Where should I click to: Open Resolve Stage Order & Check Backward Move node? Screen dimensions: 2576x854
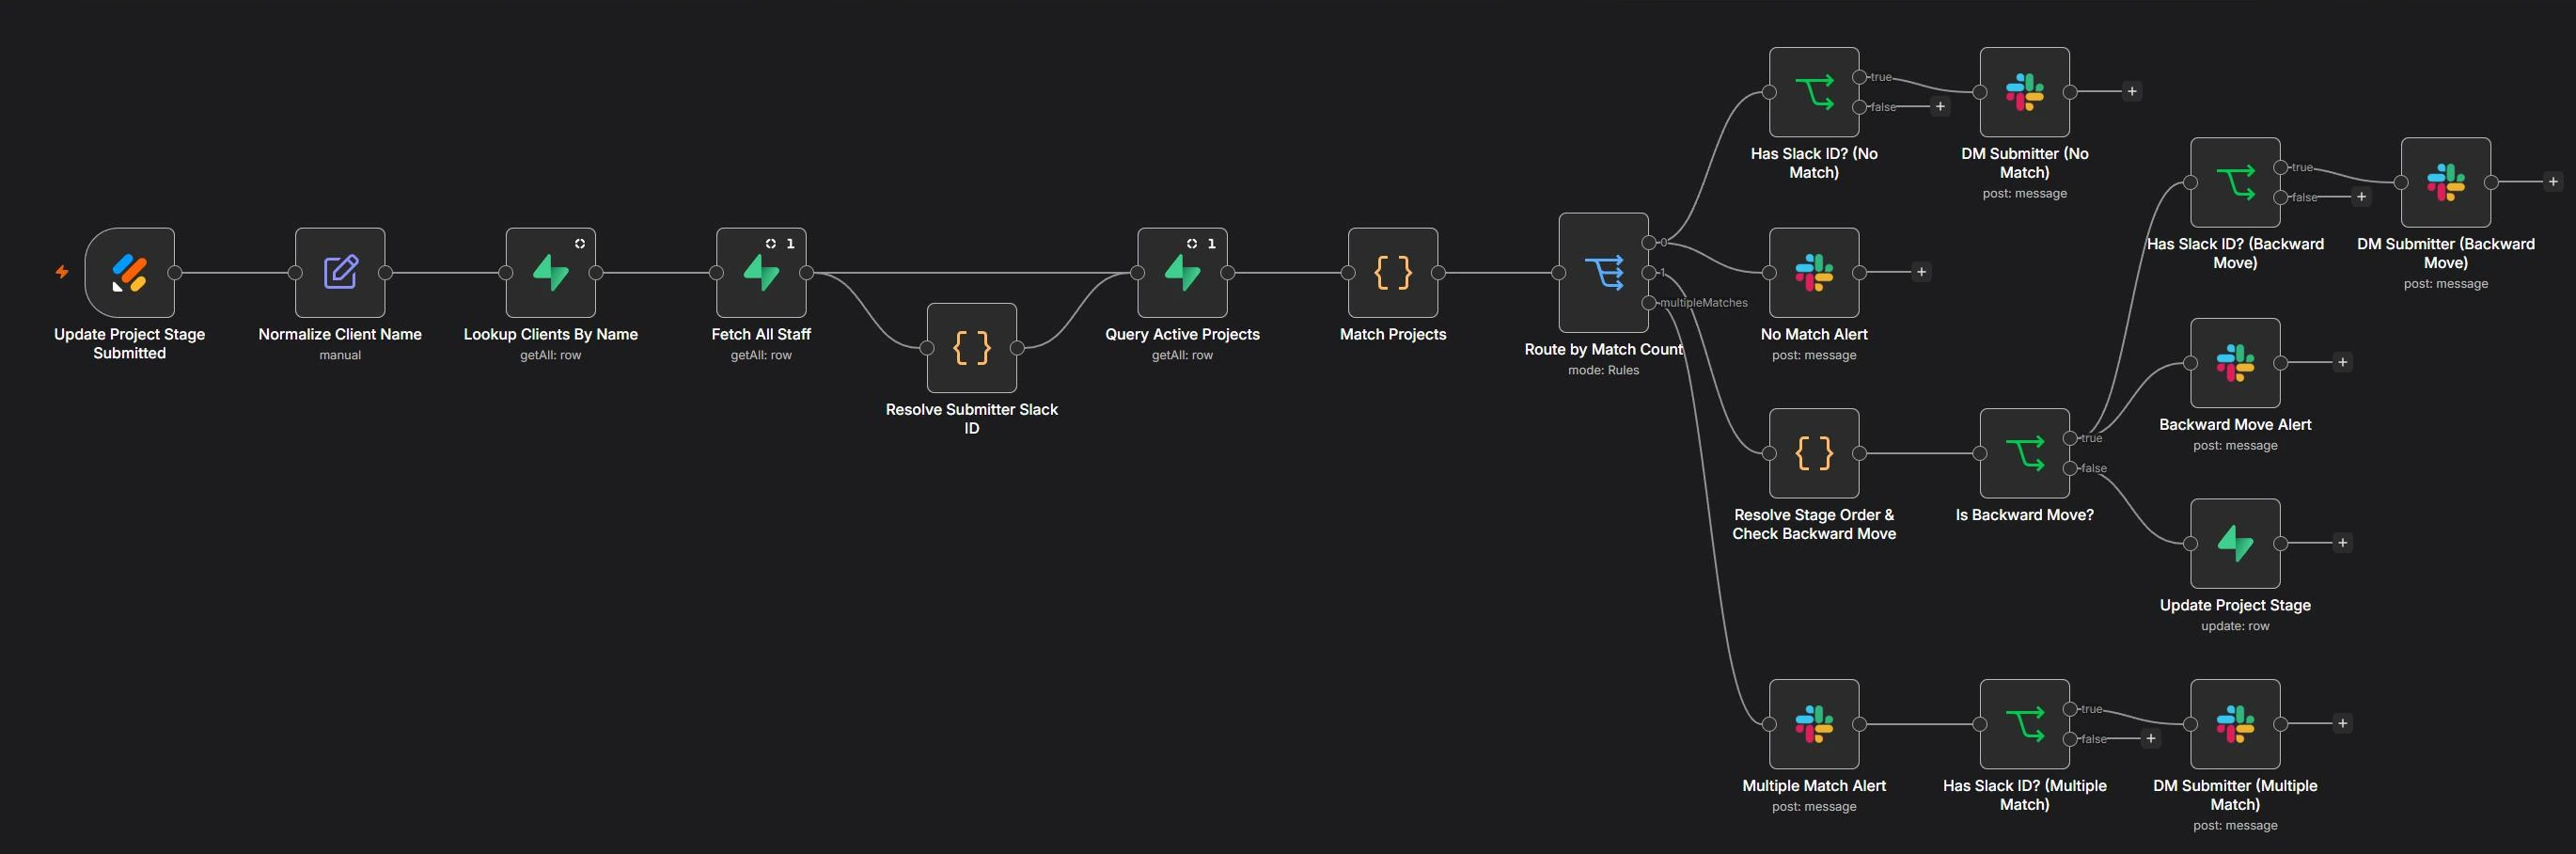point(1814,453)
